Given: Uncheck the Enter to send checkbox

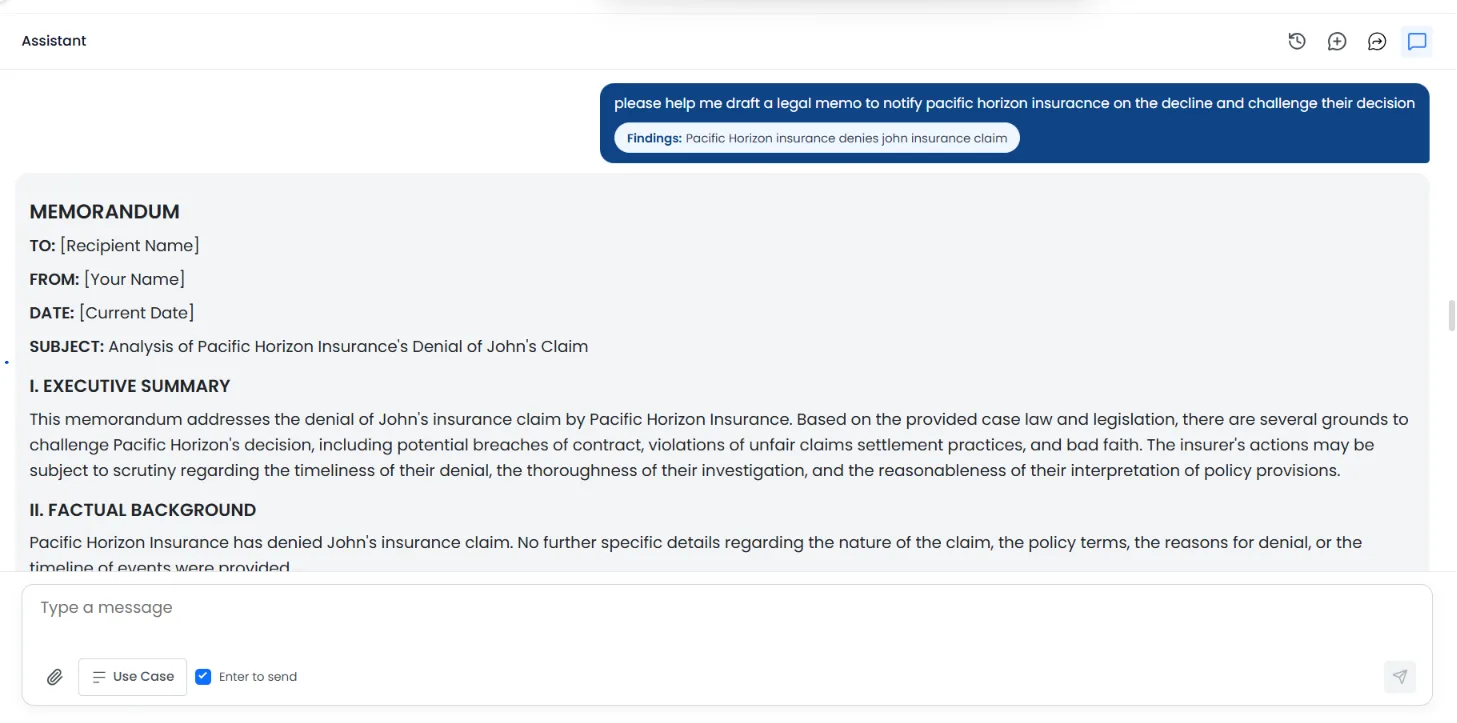Looking at the screenshot, I should [x=203, y=677].
